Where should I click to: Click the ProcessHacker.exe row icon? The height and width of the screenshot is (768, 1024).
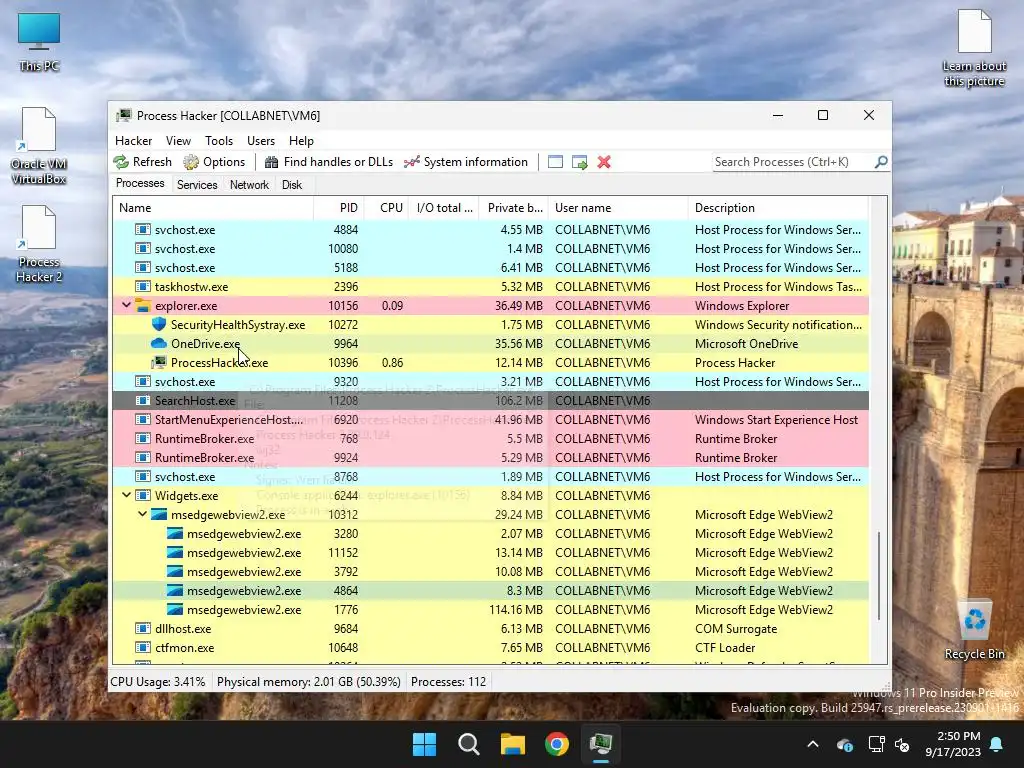click(159, 362)
